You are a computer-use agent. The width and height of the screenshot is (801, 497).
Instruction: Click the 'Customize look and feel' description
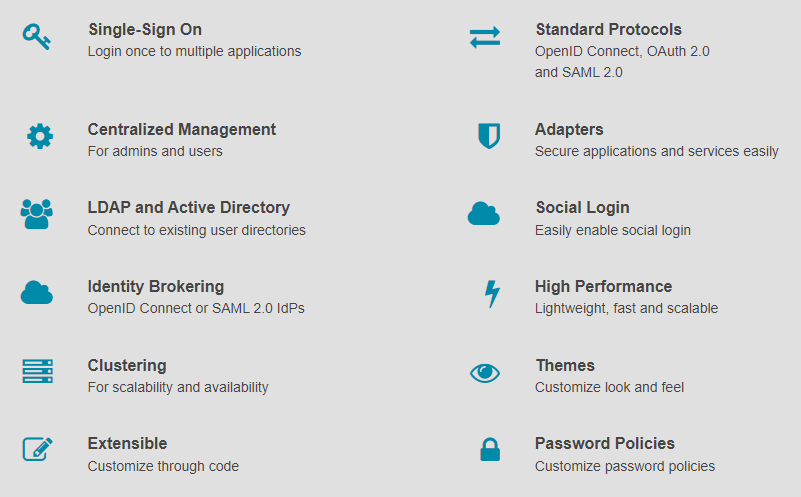click(x=609, y=387)
